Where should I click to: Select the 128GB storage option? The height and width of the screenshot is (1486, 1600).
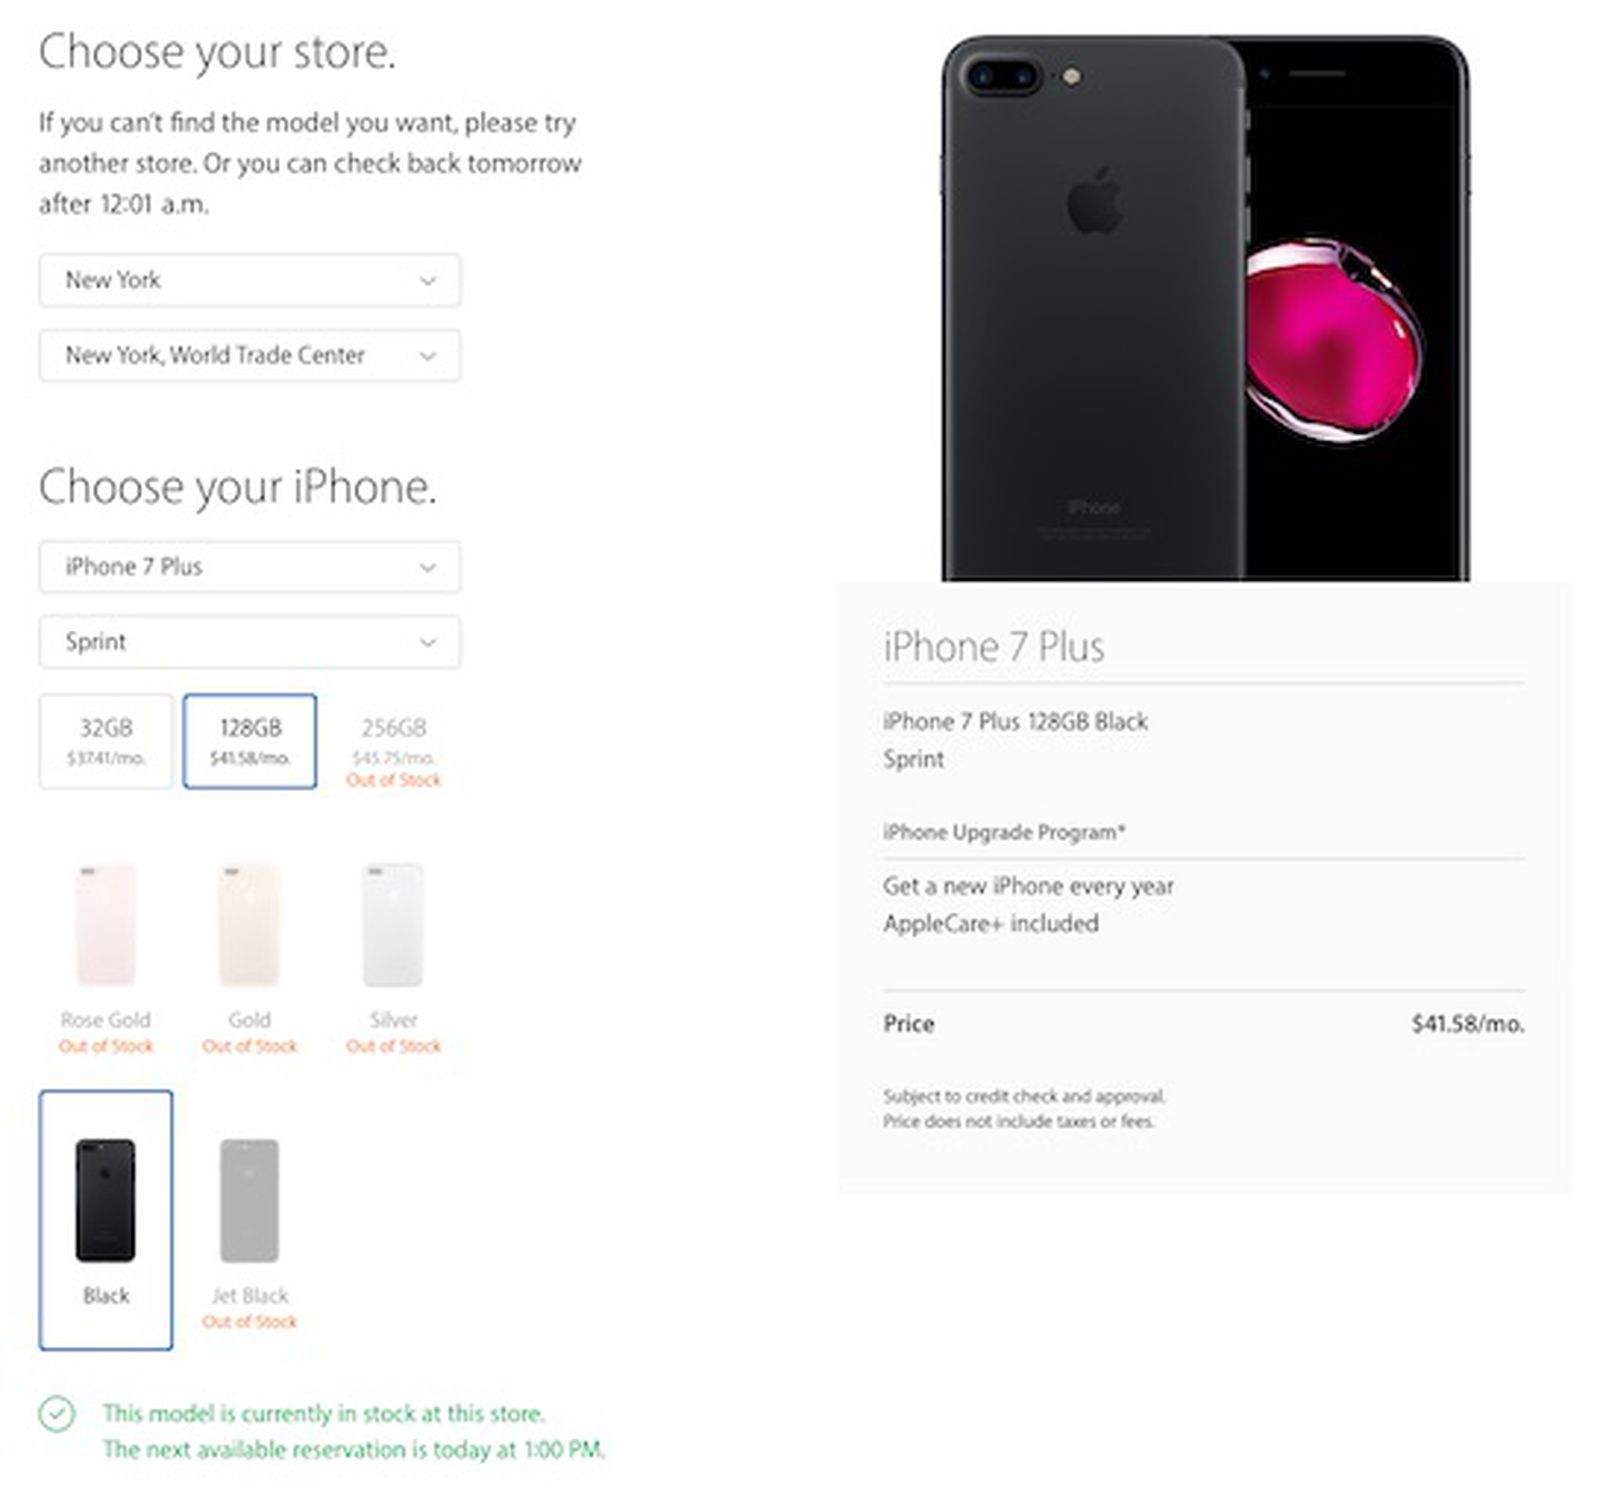pos(250,741)
